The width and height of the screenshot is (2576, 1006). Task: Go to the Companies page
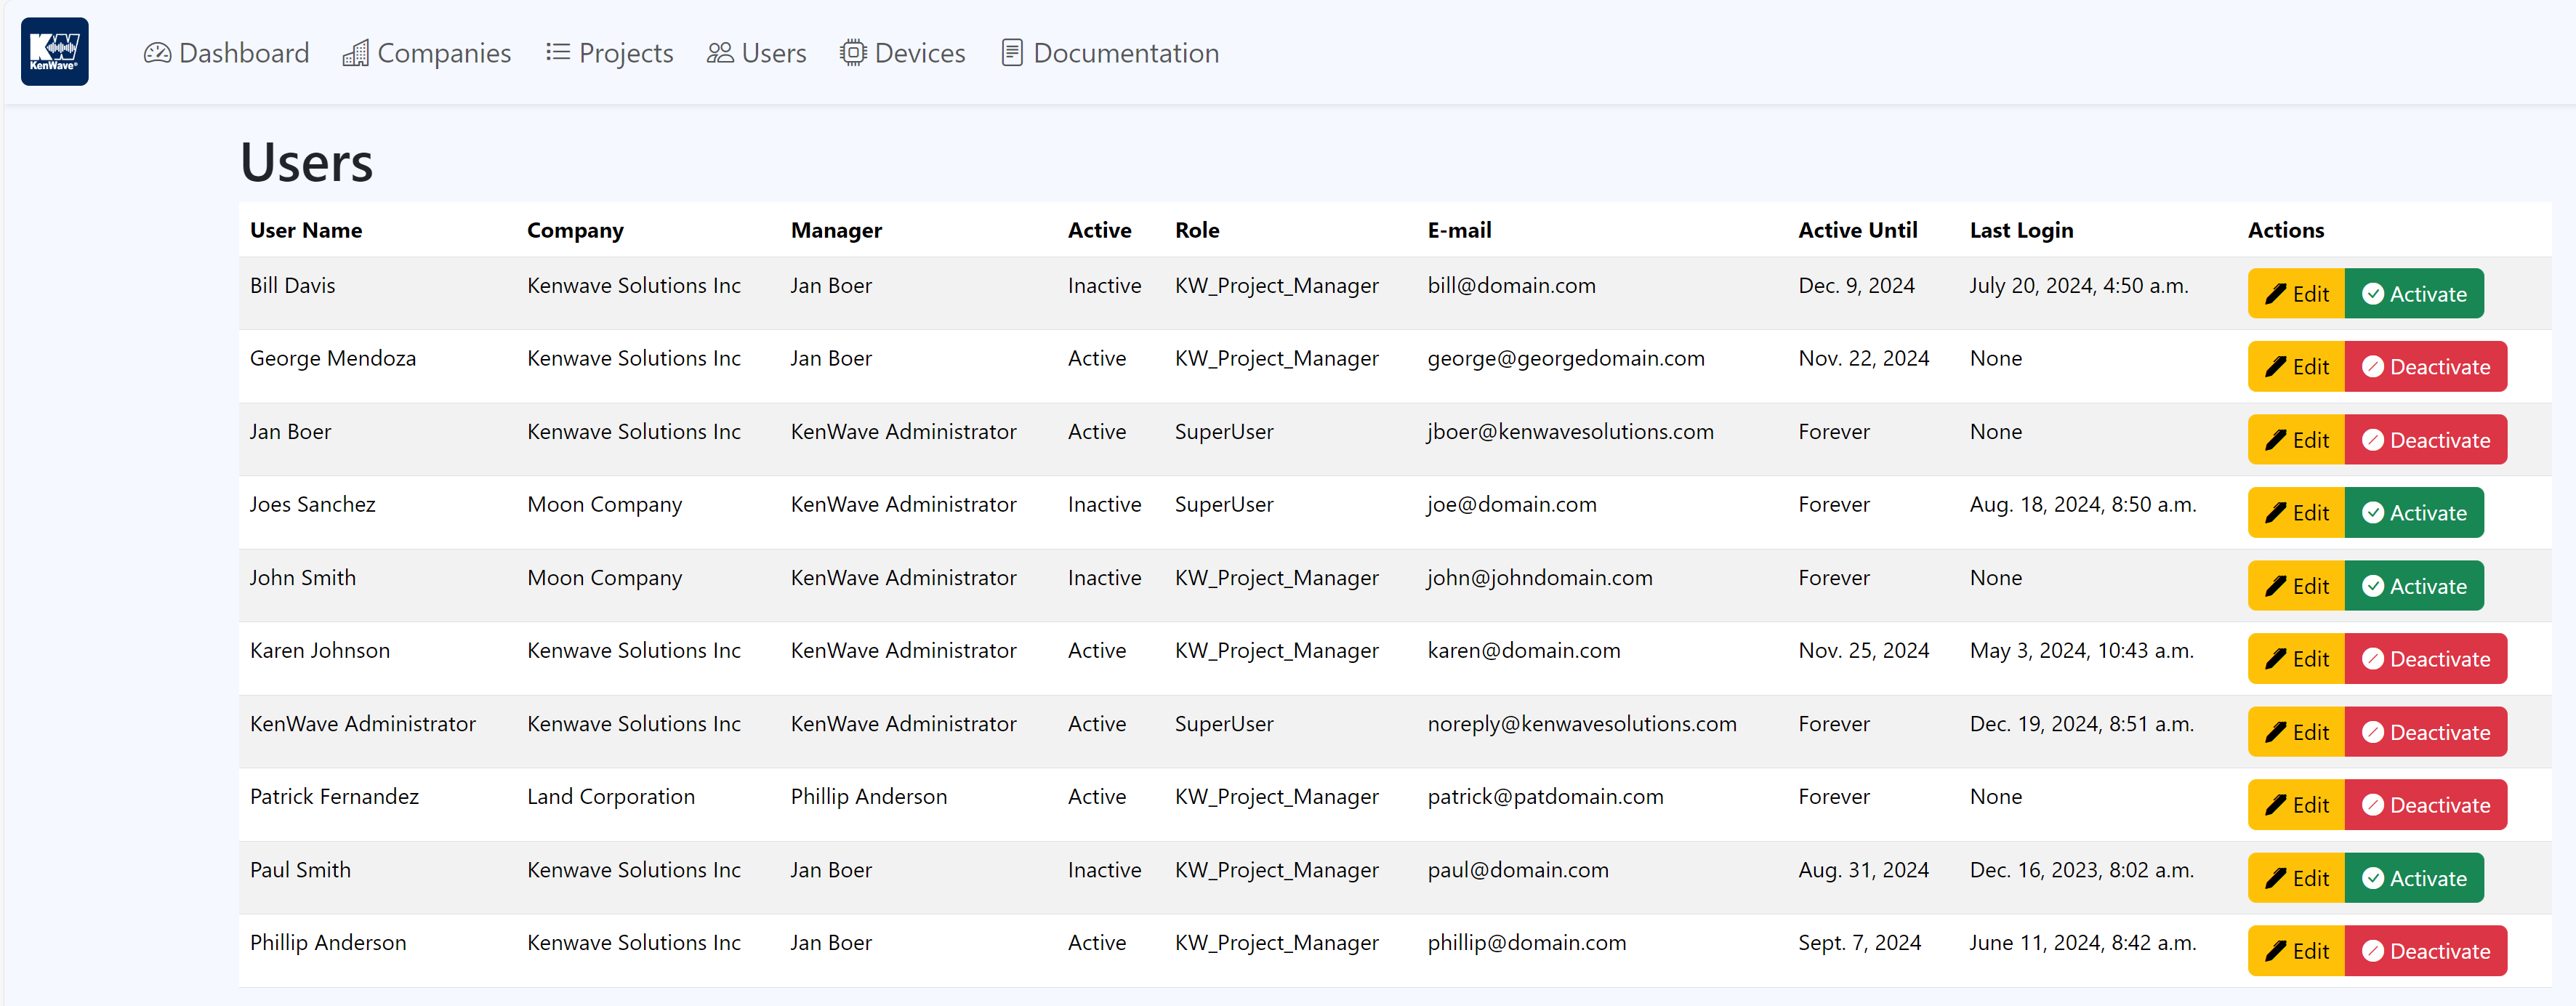click(x=443, y=53)
